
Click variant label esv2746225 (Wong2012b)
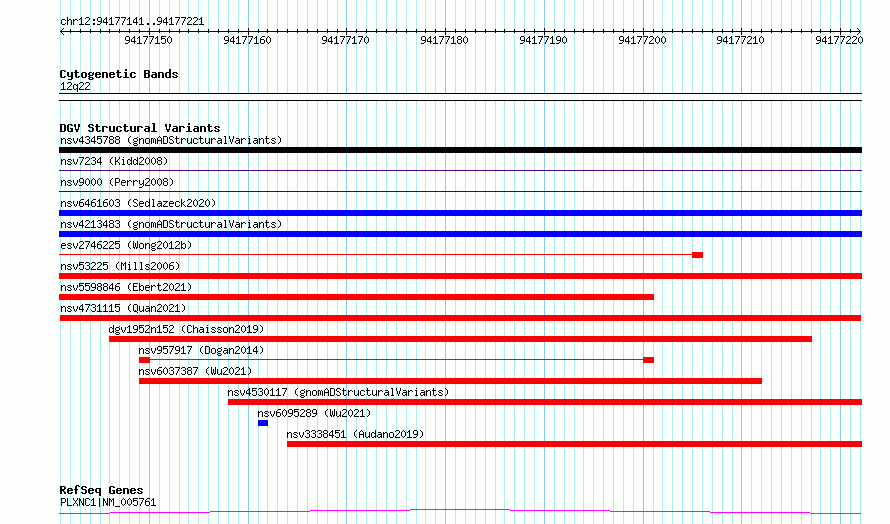(126, 245)
